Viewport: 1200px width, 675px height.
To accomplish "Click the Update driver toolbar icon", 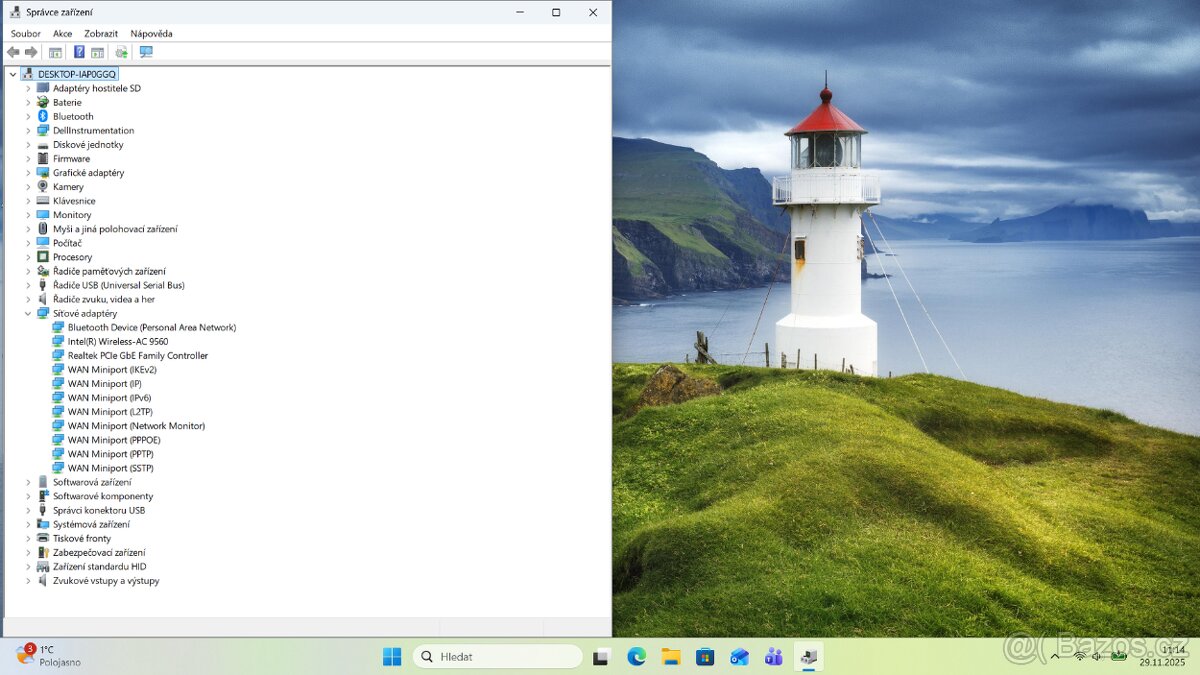I will pyautogui.click(x=121, y=52).
